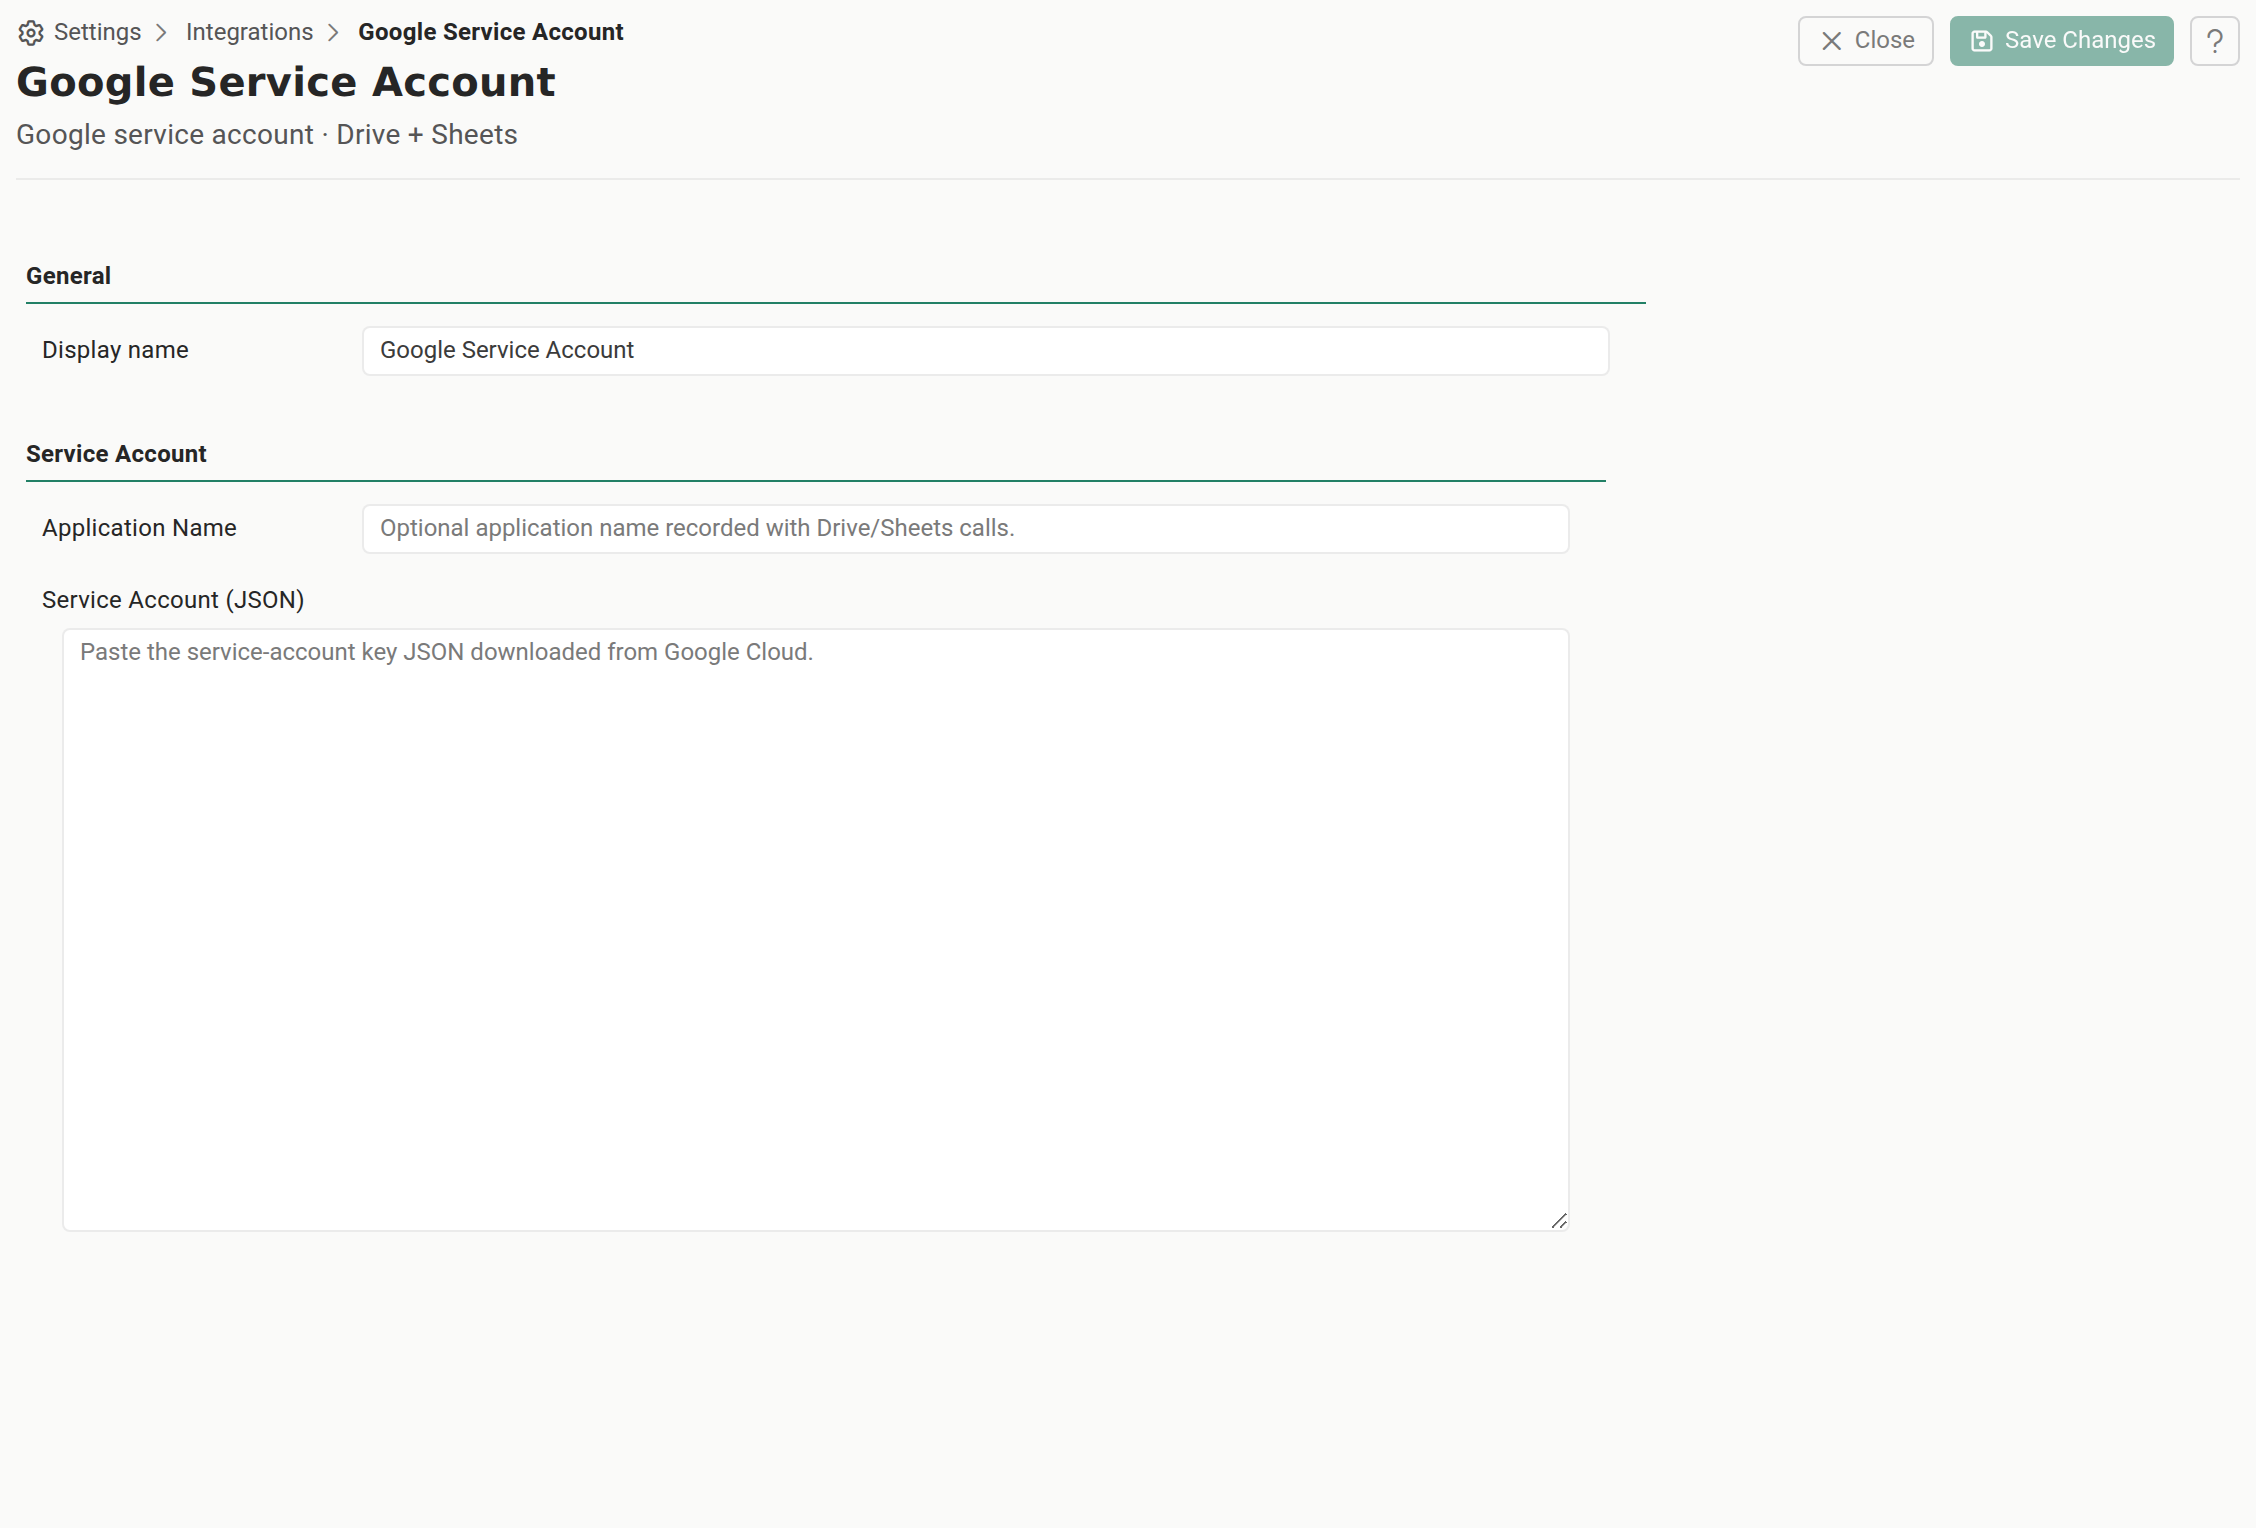Click the Application Name label
This screenshot has width=2256, height=1528.
coord(139,528)
